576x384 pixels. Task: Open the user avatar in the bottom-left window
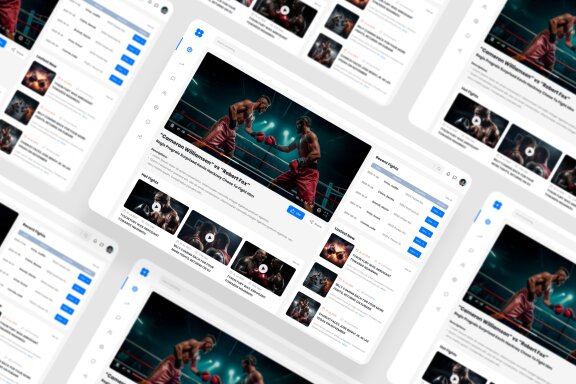pos(109,249)
